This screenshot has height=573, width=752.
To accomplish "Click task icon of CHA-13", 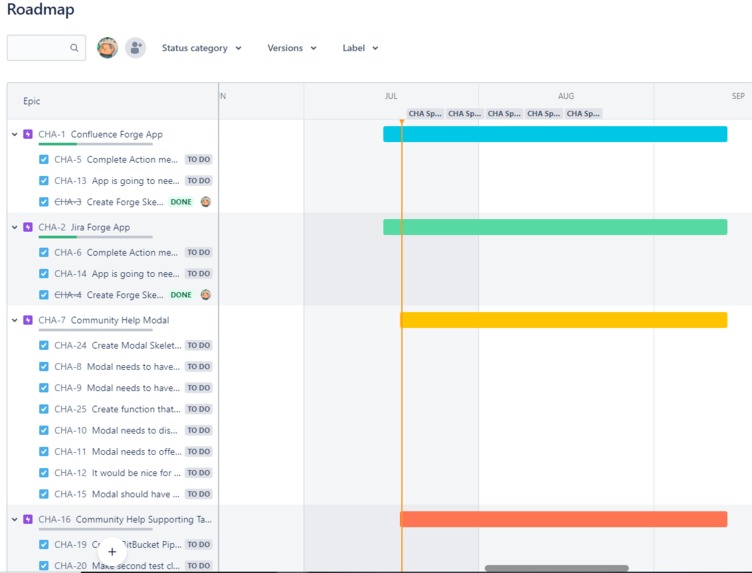I will click(44, 180).
